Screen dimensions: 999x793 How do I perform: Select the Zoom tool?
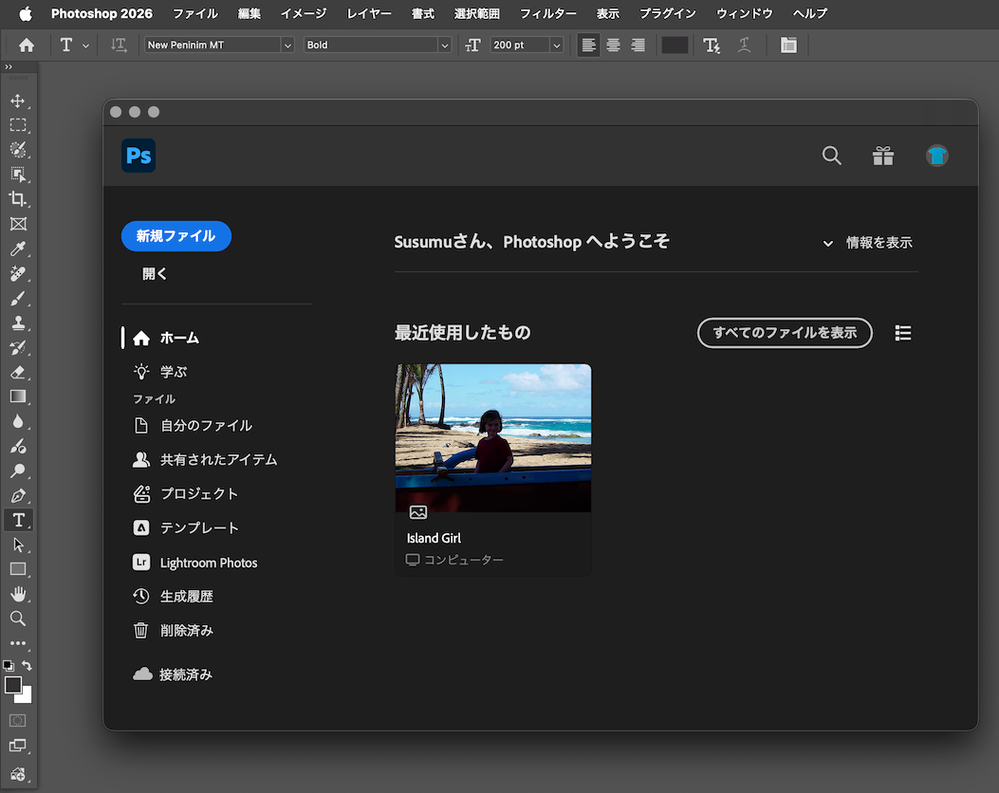coord(18,618)
